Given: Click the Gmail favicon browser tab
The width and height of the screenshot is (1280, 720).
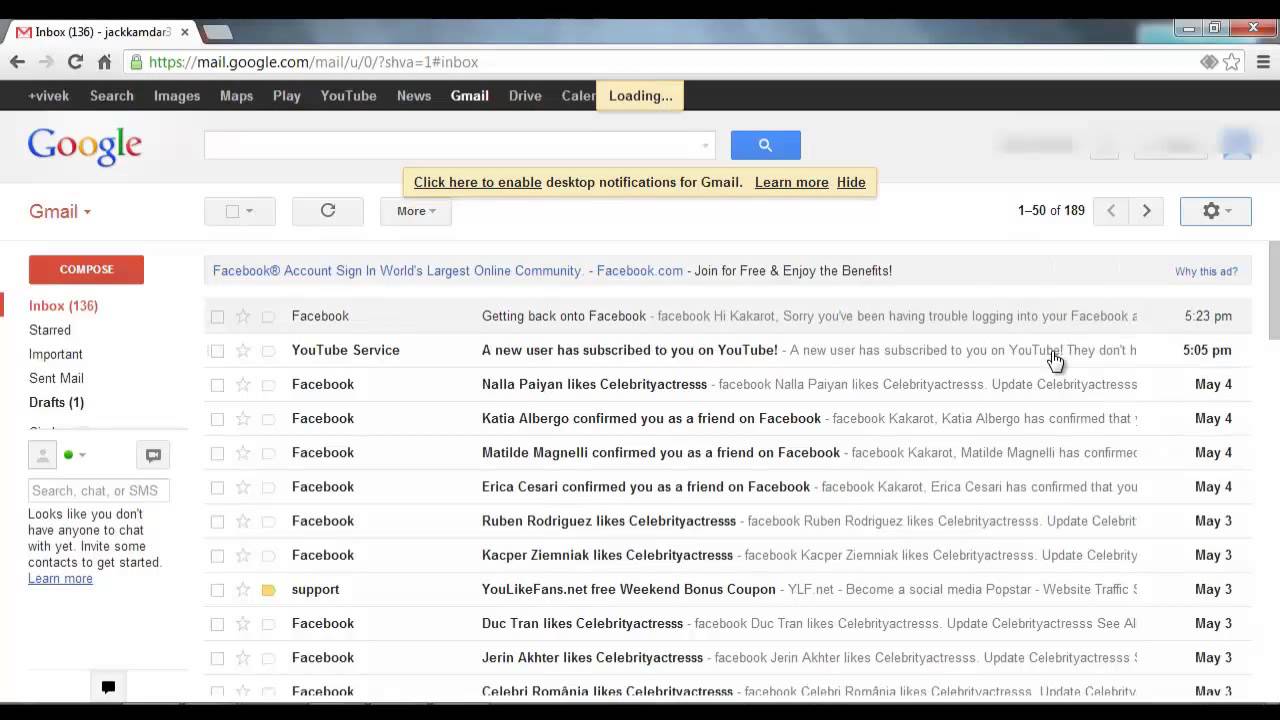Looking at the screenshot, I should [x=24, y=32].
